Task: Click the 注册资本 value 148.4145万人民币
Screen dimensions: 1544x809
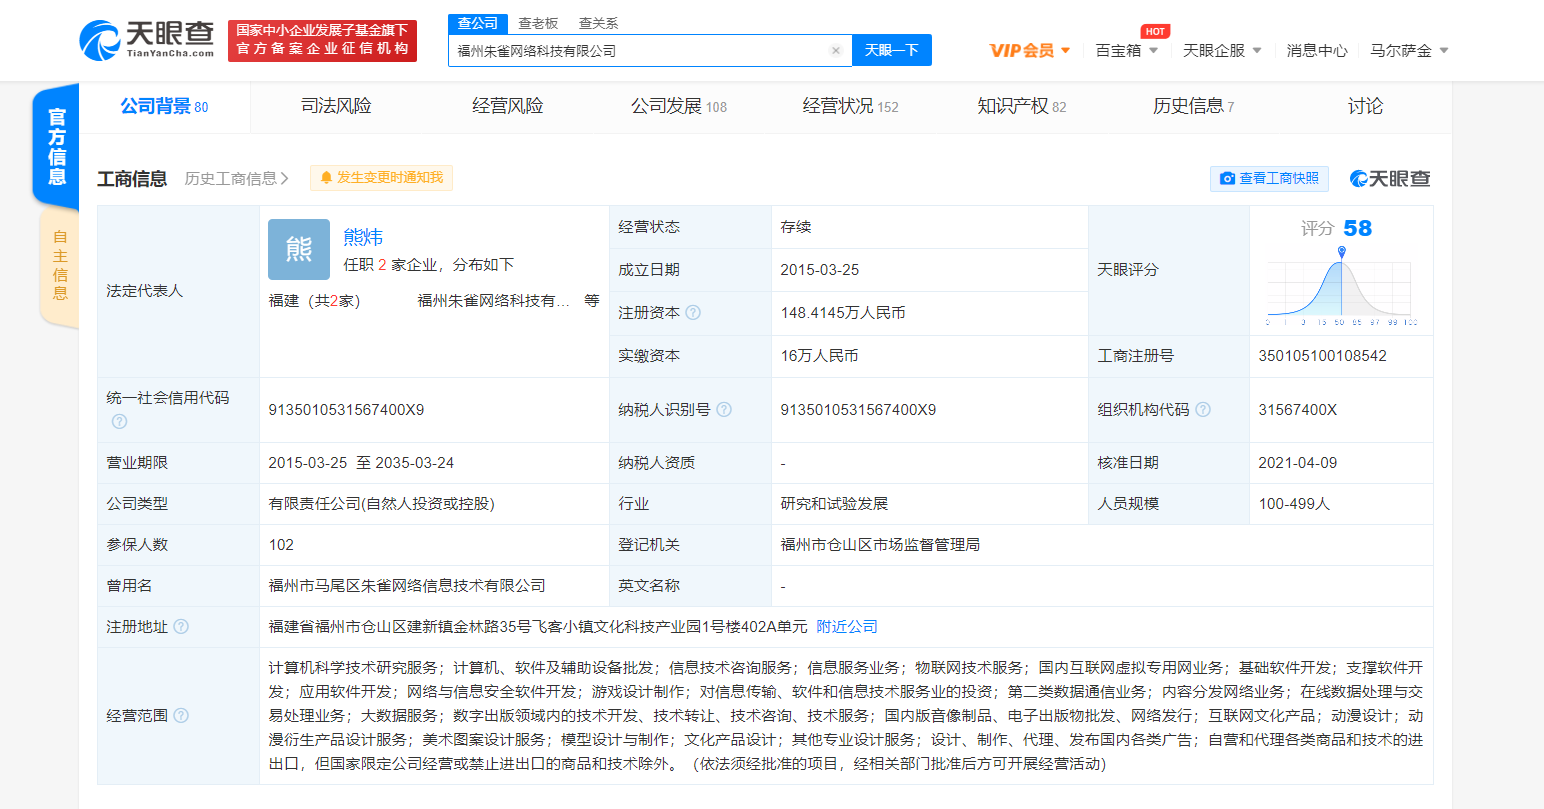Action: [x=843, y=313]
